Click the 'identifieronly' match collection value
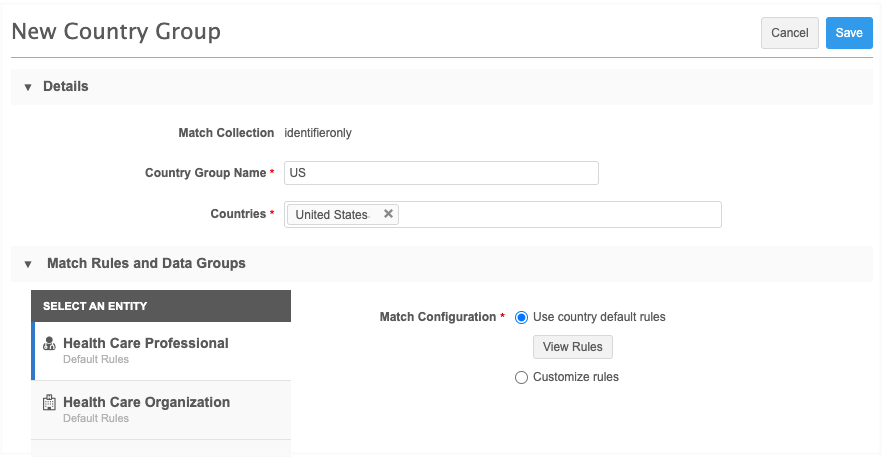 (318, 132)
